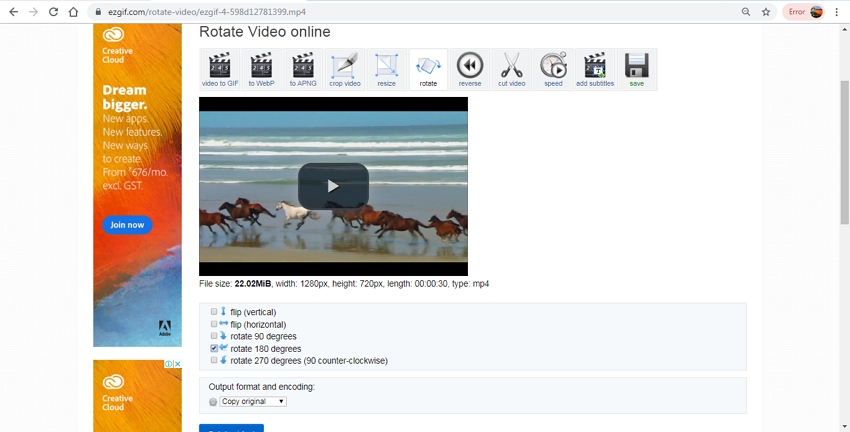Open the video speed tool
The image size is (850, 432).
click(x=553, y=69)
